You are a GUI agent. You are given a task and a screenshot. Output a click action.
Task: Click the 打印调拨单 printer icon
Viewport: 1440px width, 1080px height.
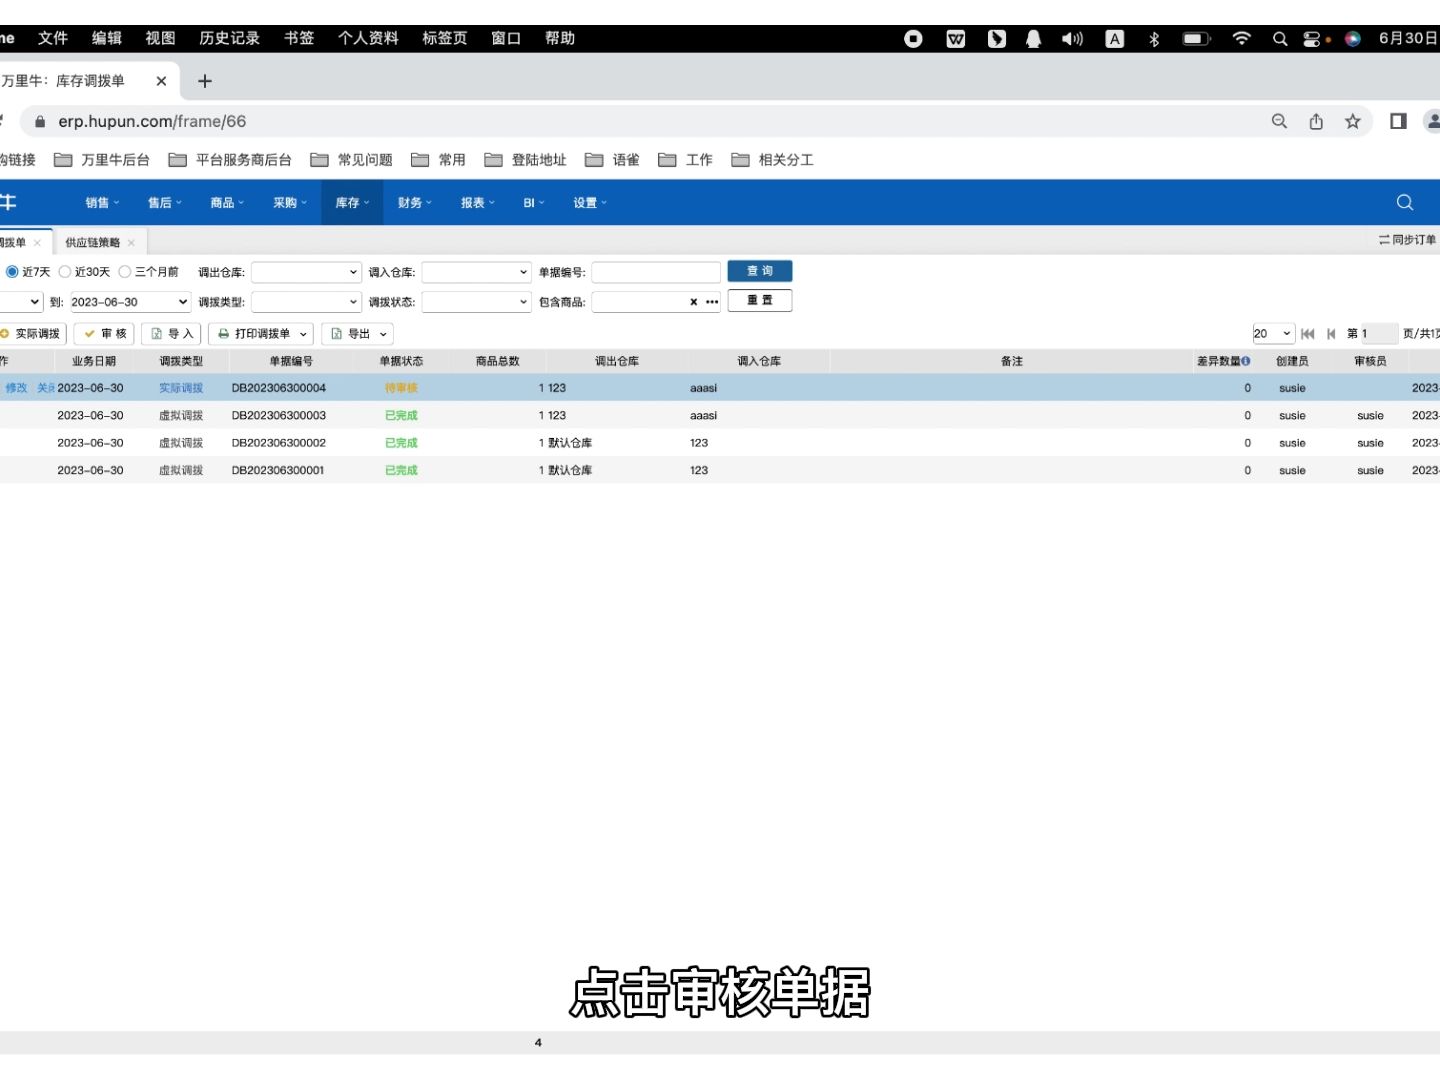point(222,333)
